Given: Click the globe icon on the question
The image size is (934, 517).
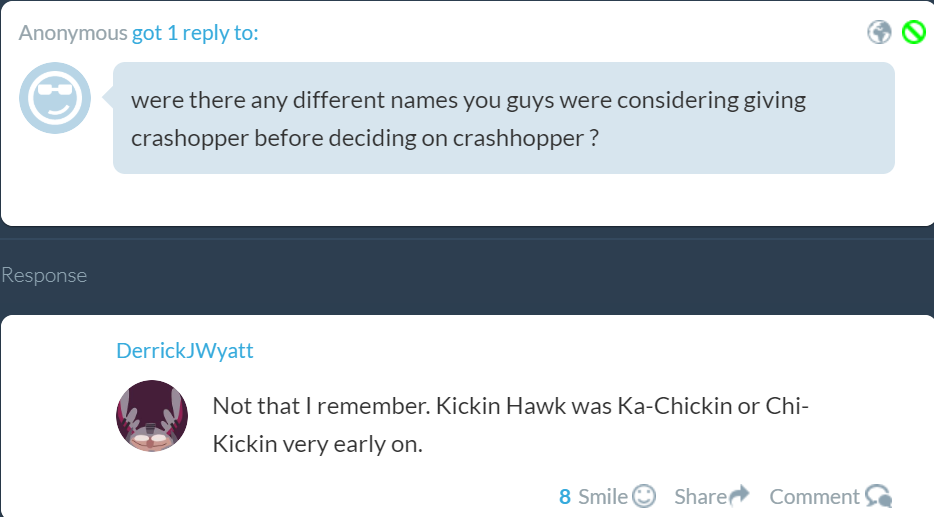Looking at the screenshot, I should [879, 33].
